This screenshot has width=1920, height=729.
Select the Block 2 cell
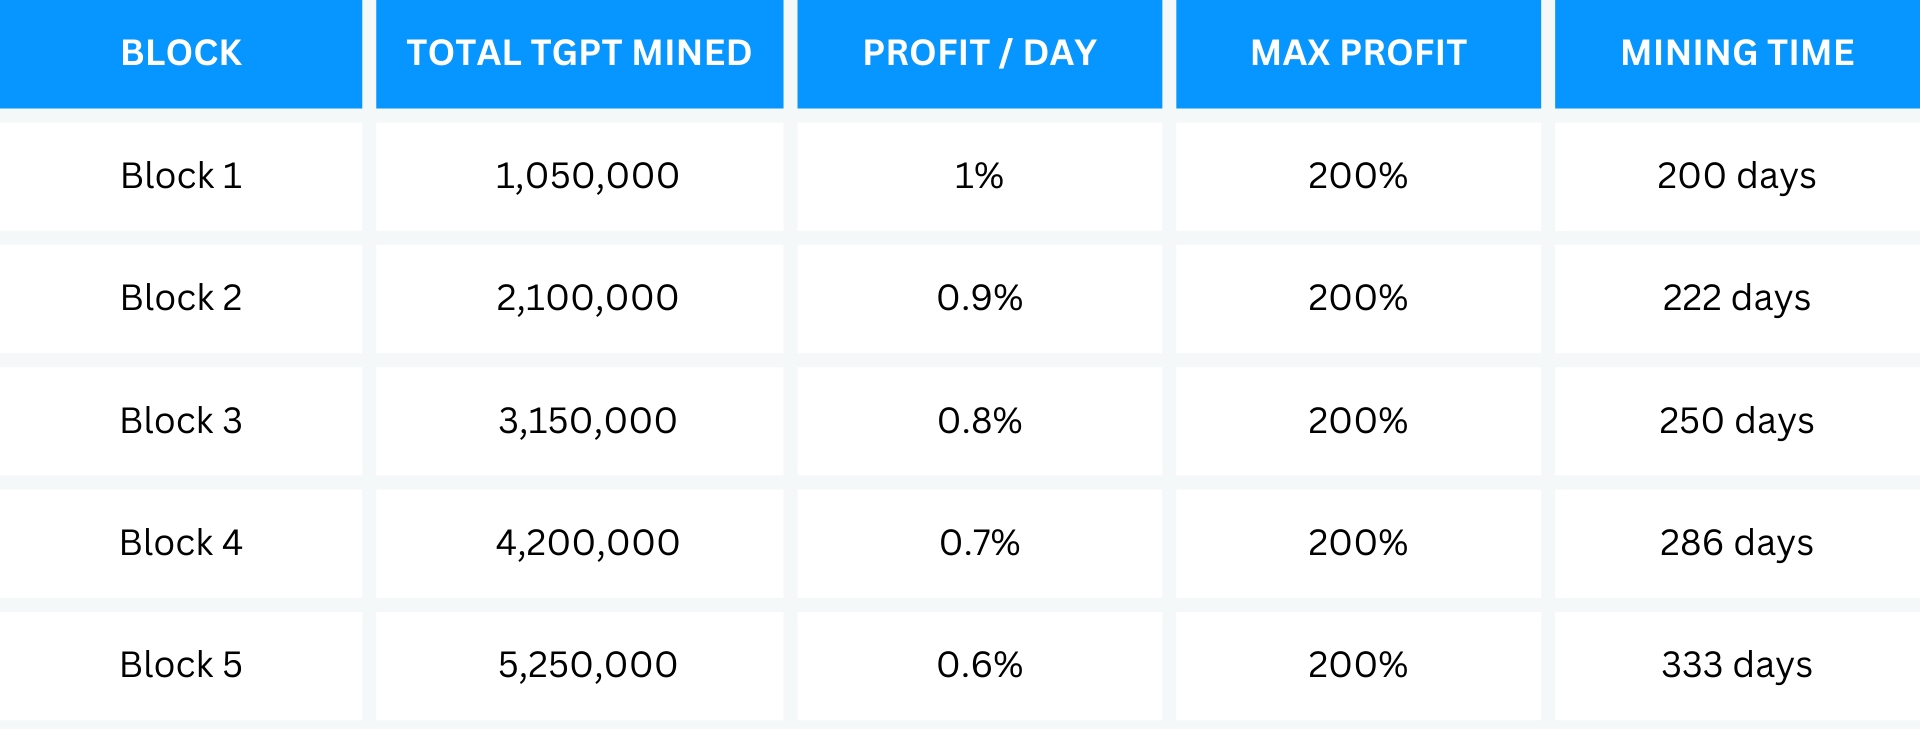[x=181, y=298]
